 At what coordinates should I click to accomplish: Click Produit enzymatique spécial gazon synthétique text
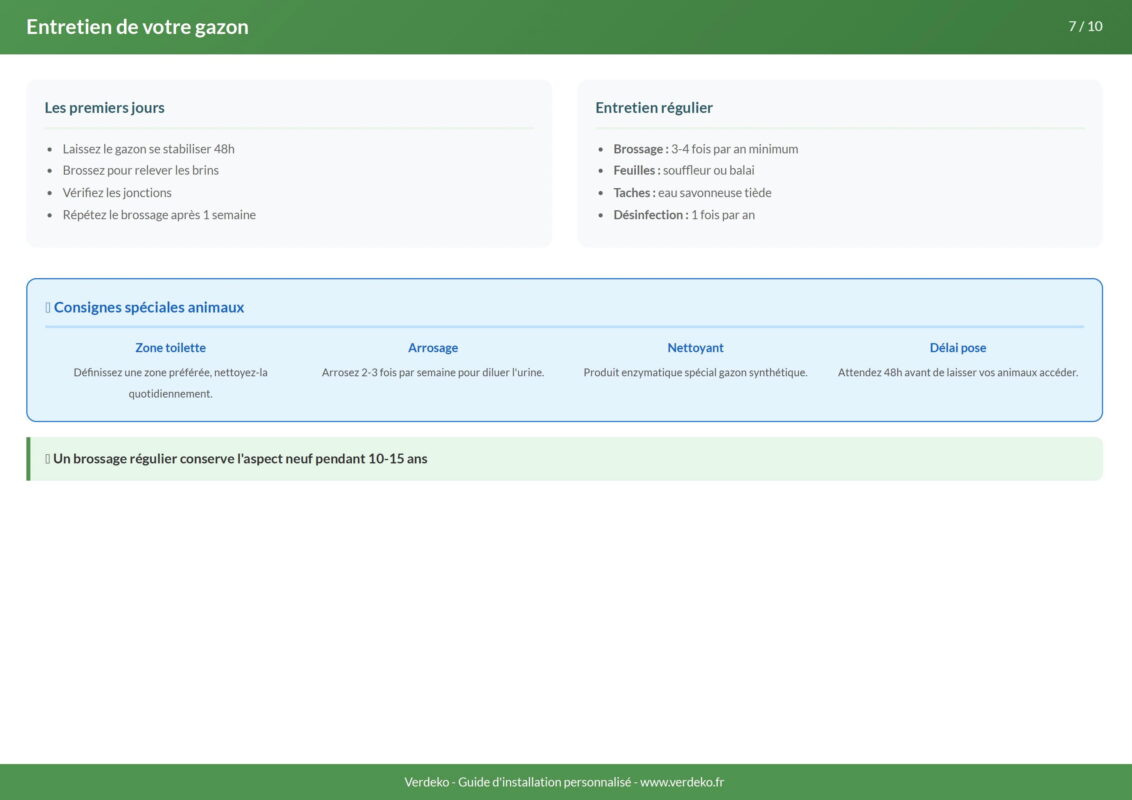695,373
